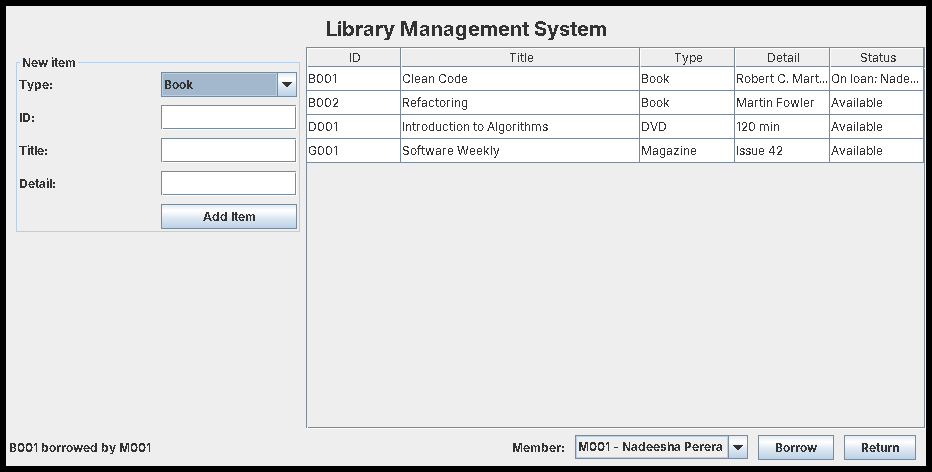932x472 pixels.
Task: Click the Add Item button
Action: [229, 216]
